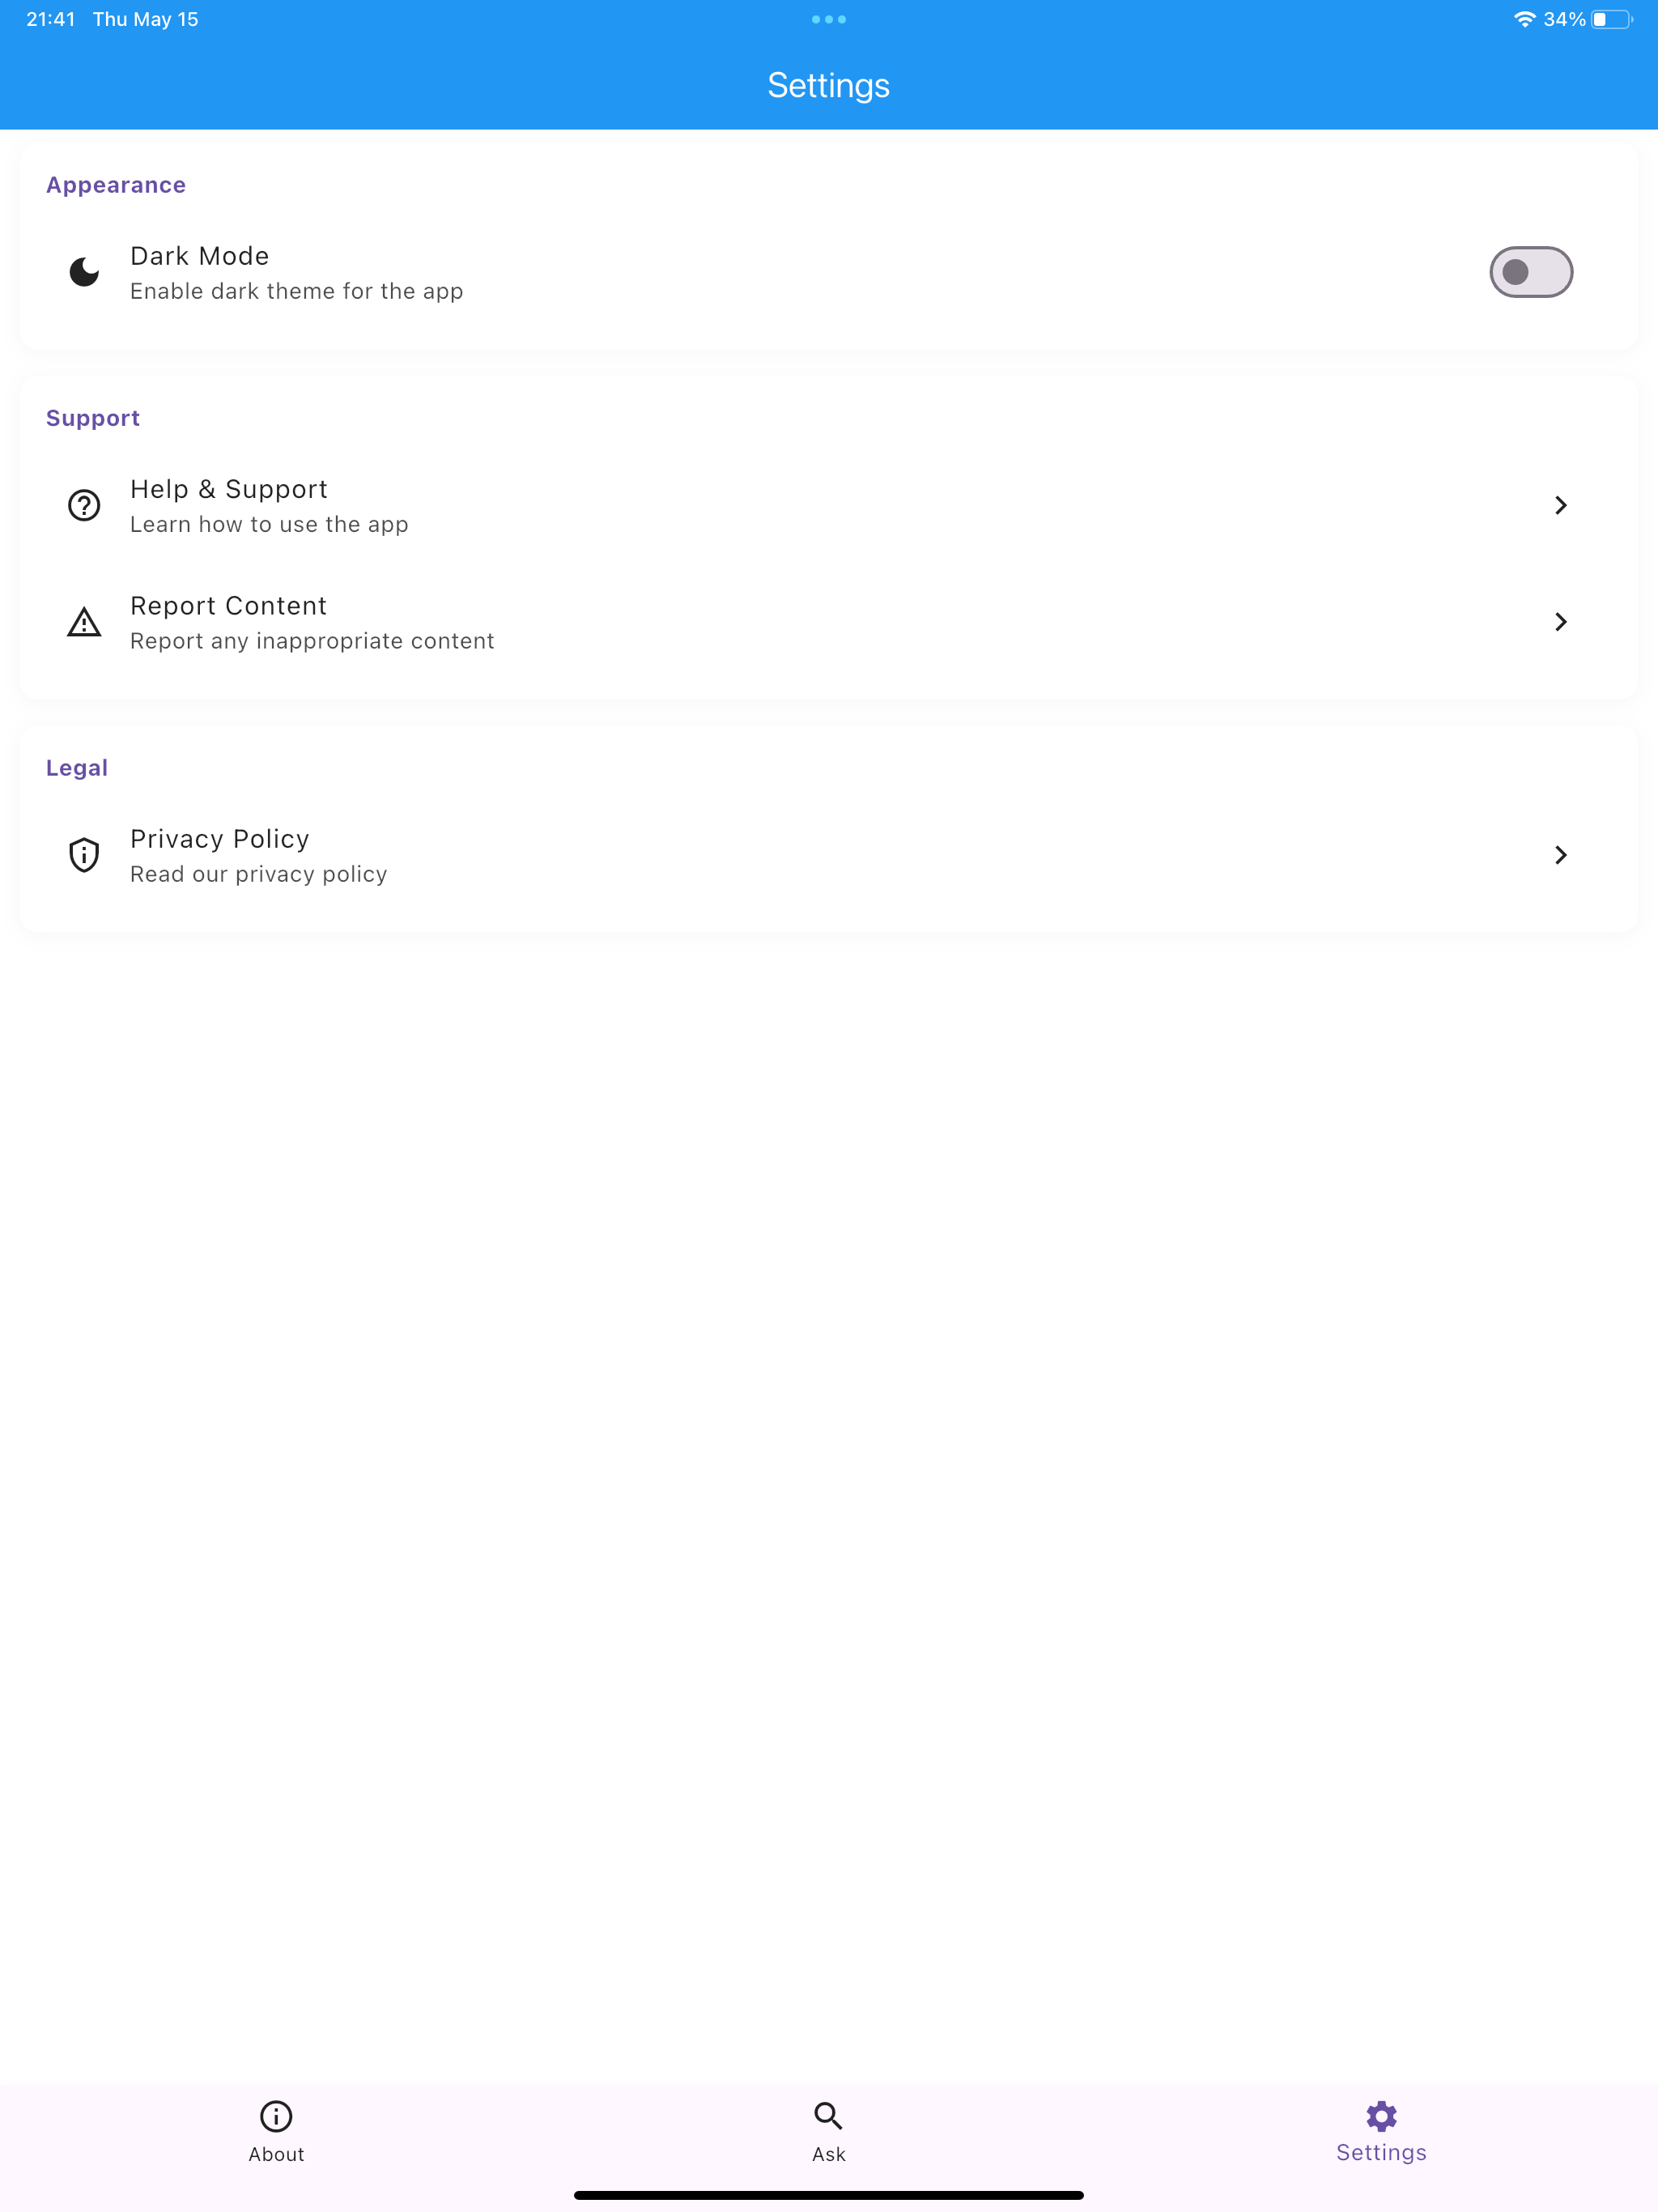Viewport: 1658px width, 2212px height.
Task: Open the Help & Support title
Action: coord(229,489)
